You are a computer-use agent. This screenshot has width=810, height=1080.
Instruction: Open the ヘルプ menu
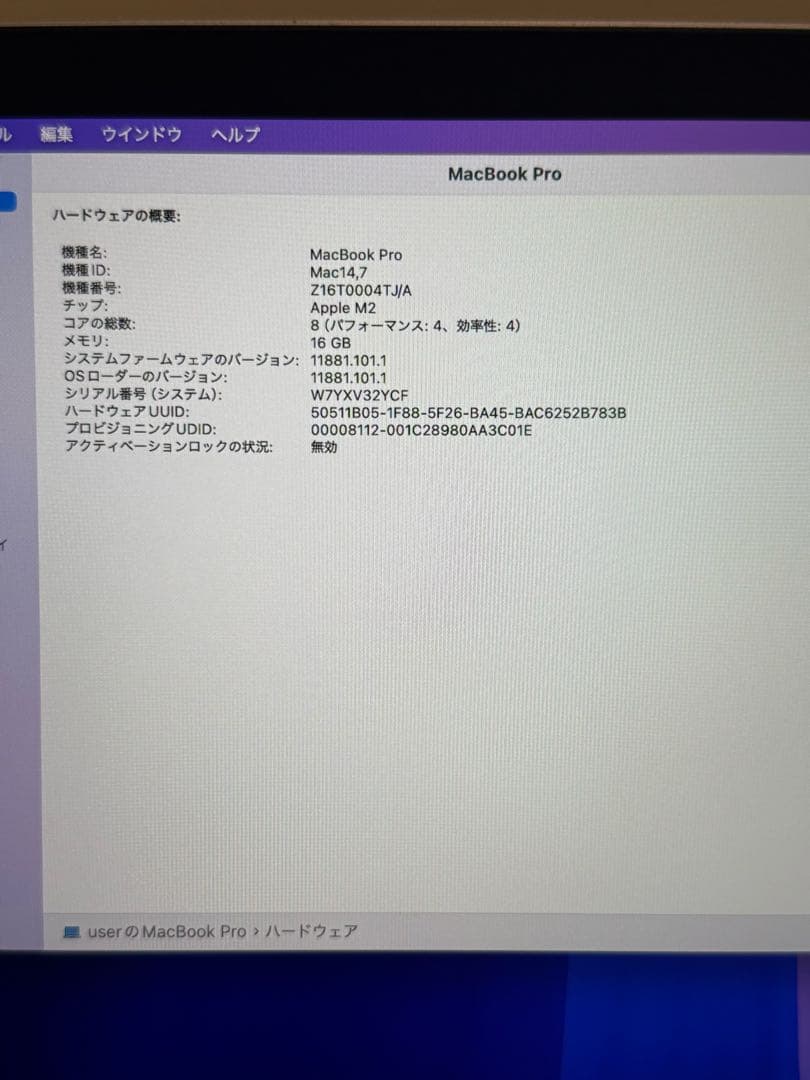pos(234,134)
